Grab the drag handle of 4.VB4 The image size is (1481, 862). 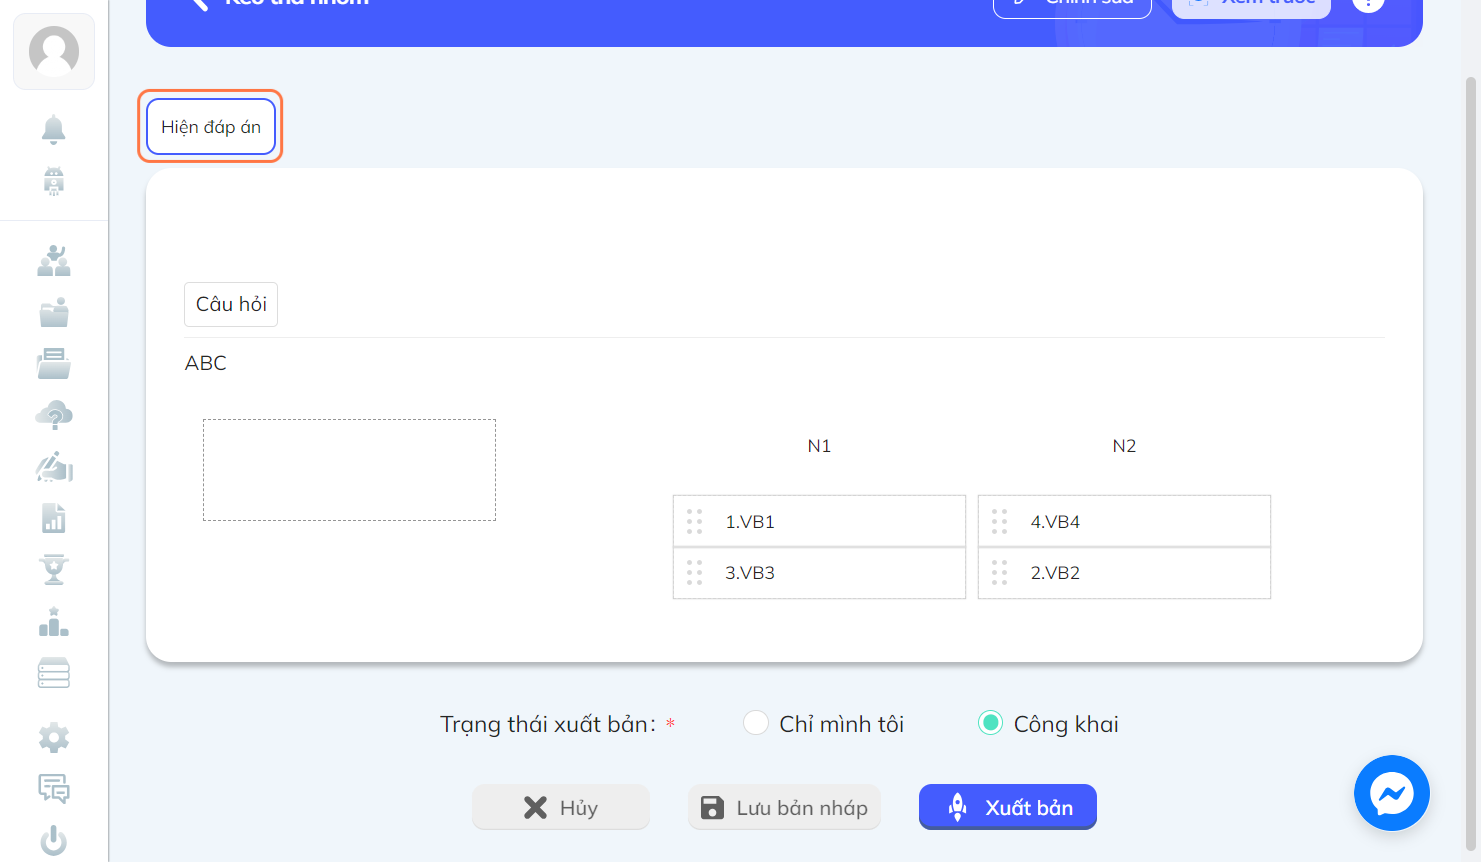(x=999, y=522)
